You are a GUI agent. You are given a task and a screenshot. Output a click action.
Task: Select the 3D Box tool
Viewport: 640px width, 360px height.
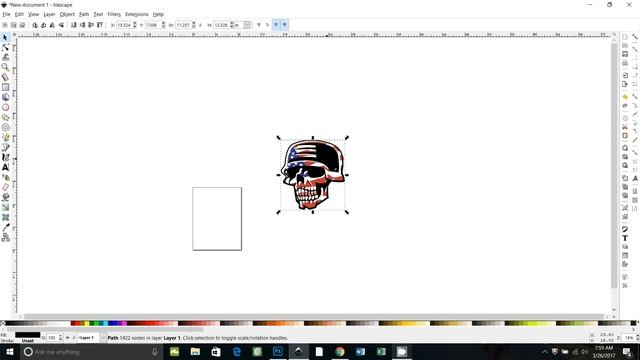(x=5, y=98)
